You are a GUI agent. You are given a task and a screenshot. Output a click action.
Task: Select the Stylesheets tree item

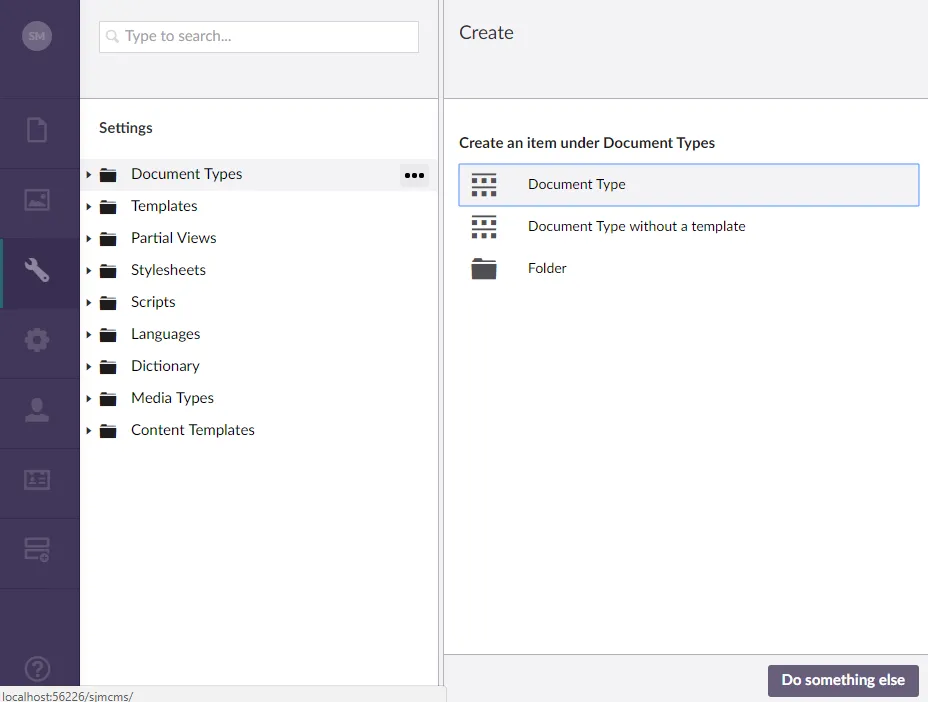[168, 271]
